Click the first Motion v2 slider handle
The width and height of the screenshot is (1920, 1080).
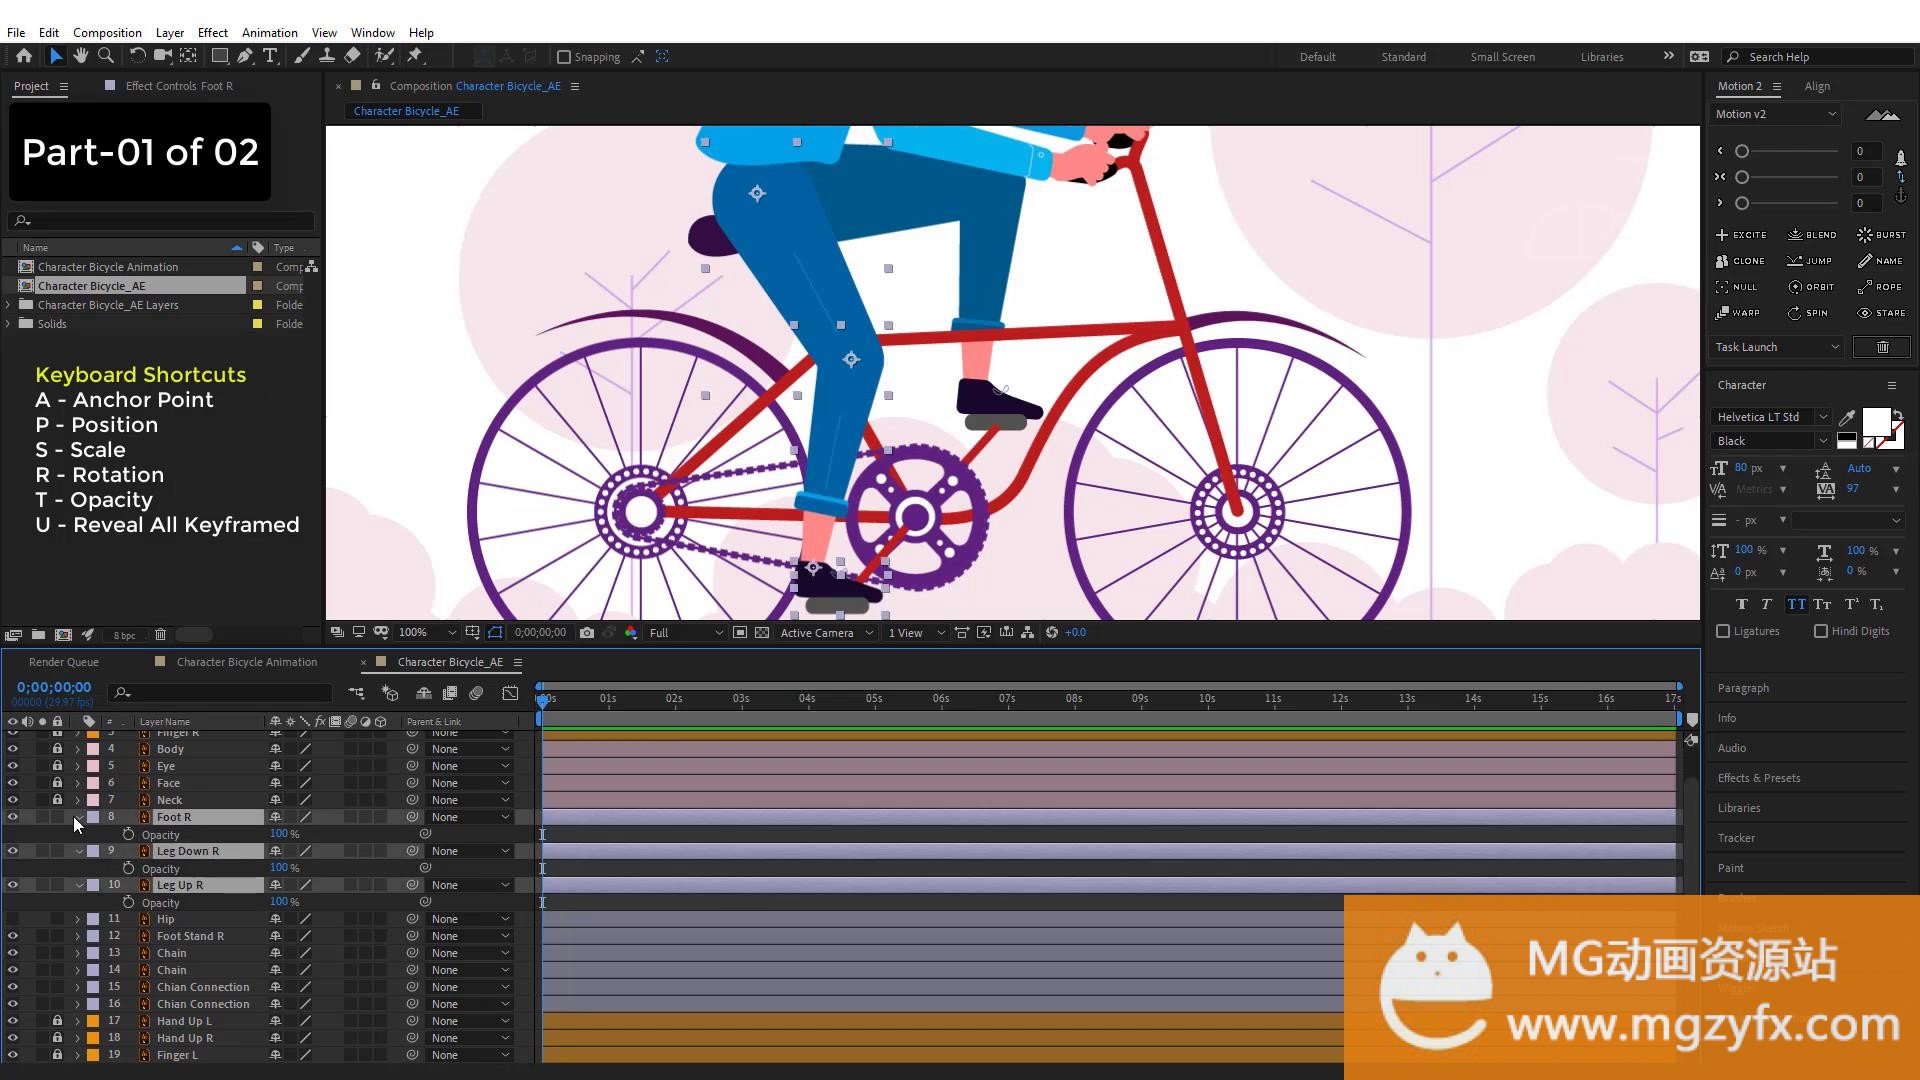coord(1742,151)
